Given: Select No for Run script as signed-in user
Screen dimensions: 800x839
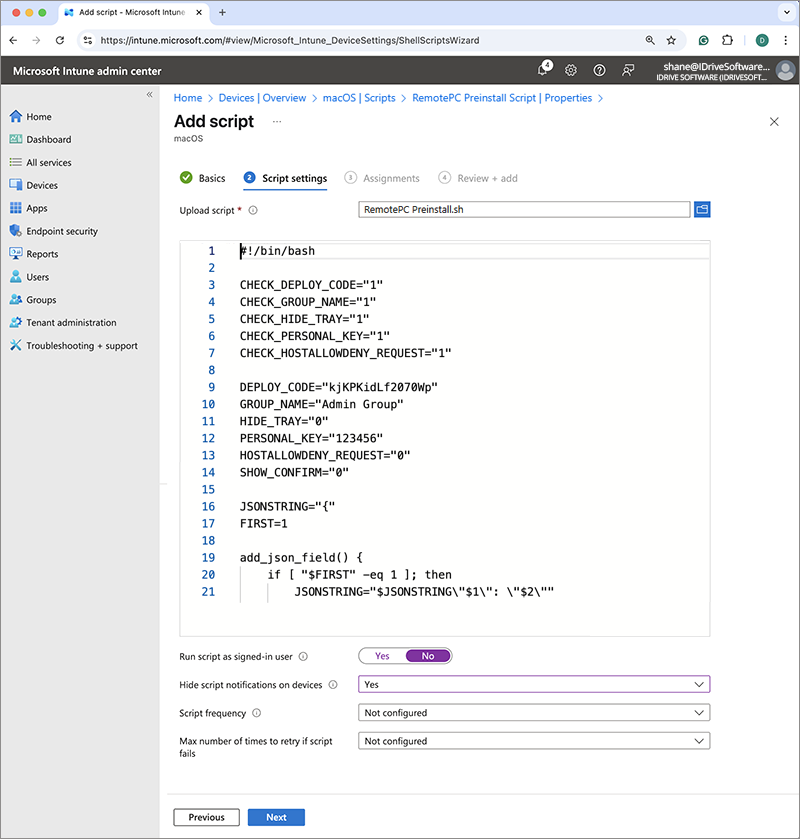Looking at the screenshot, I should [428, 656].
